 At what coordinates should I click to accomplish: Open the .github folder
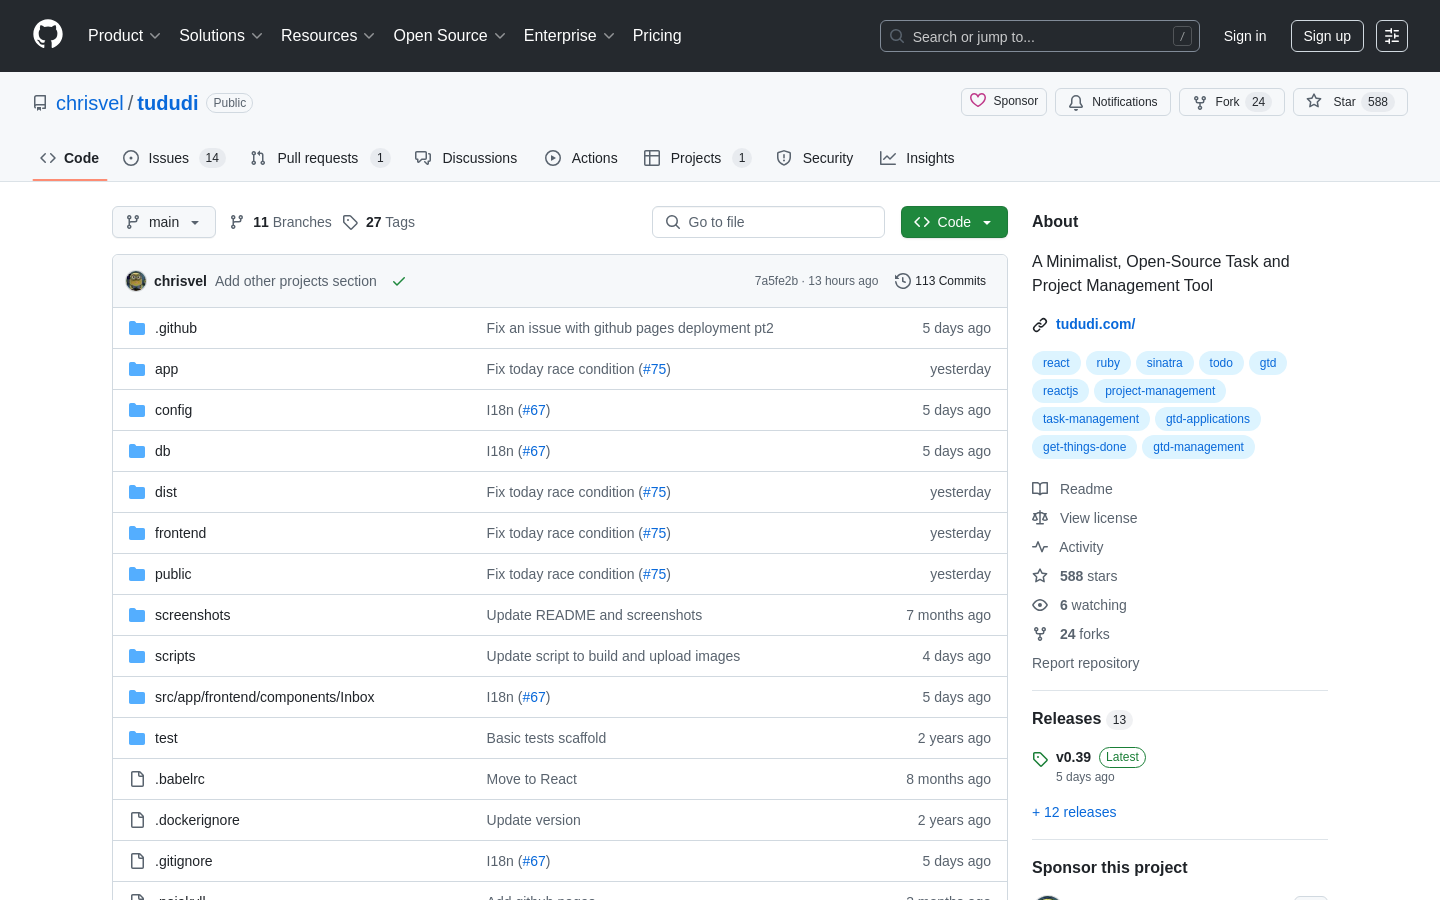click(176, 328)
